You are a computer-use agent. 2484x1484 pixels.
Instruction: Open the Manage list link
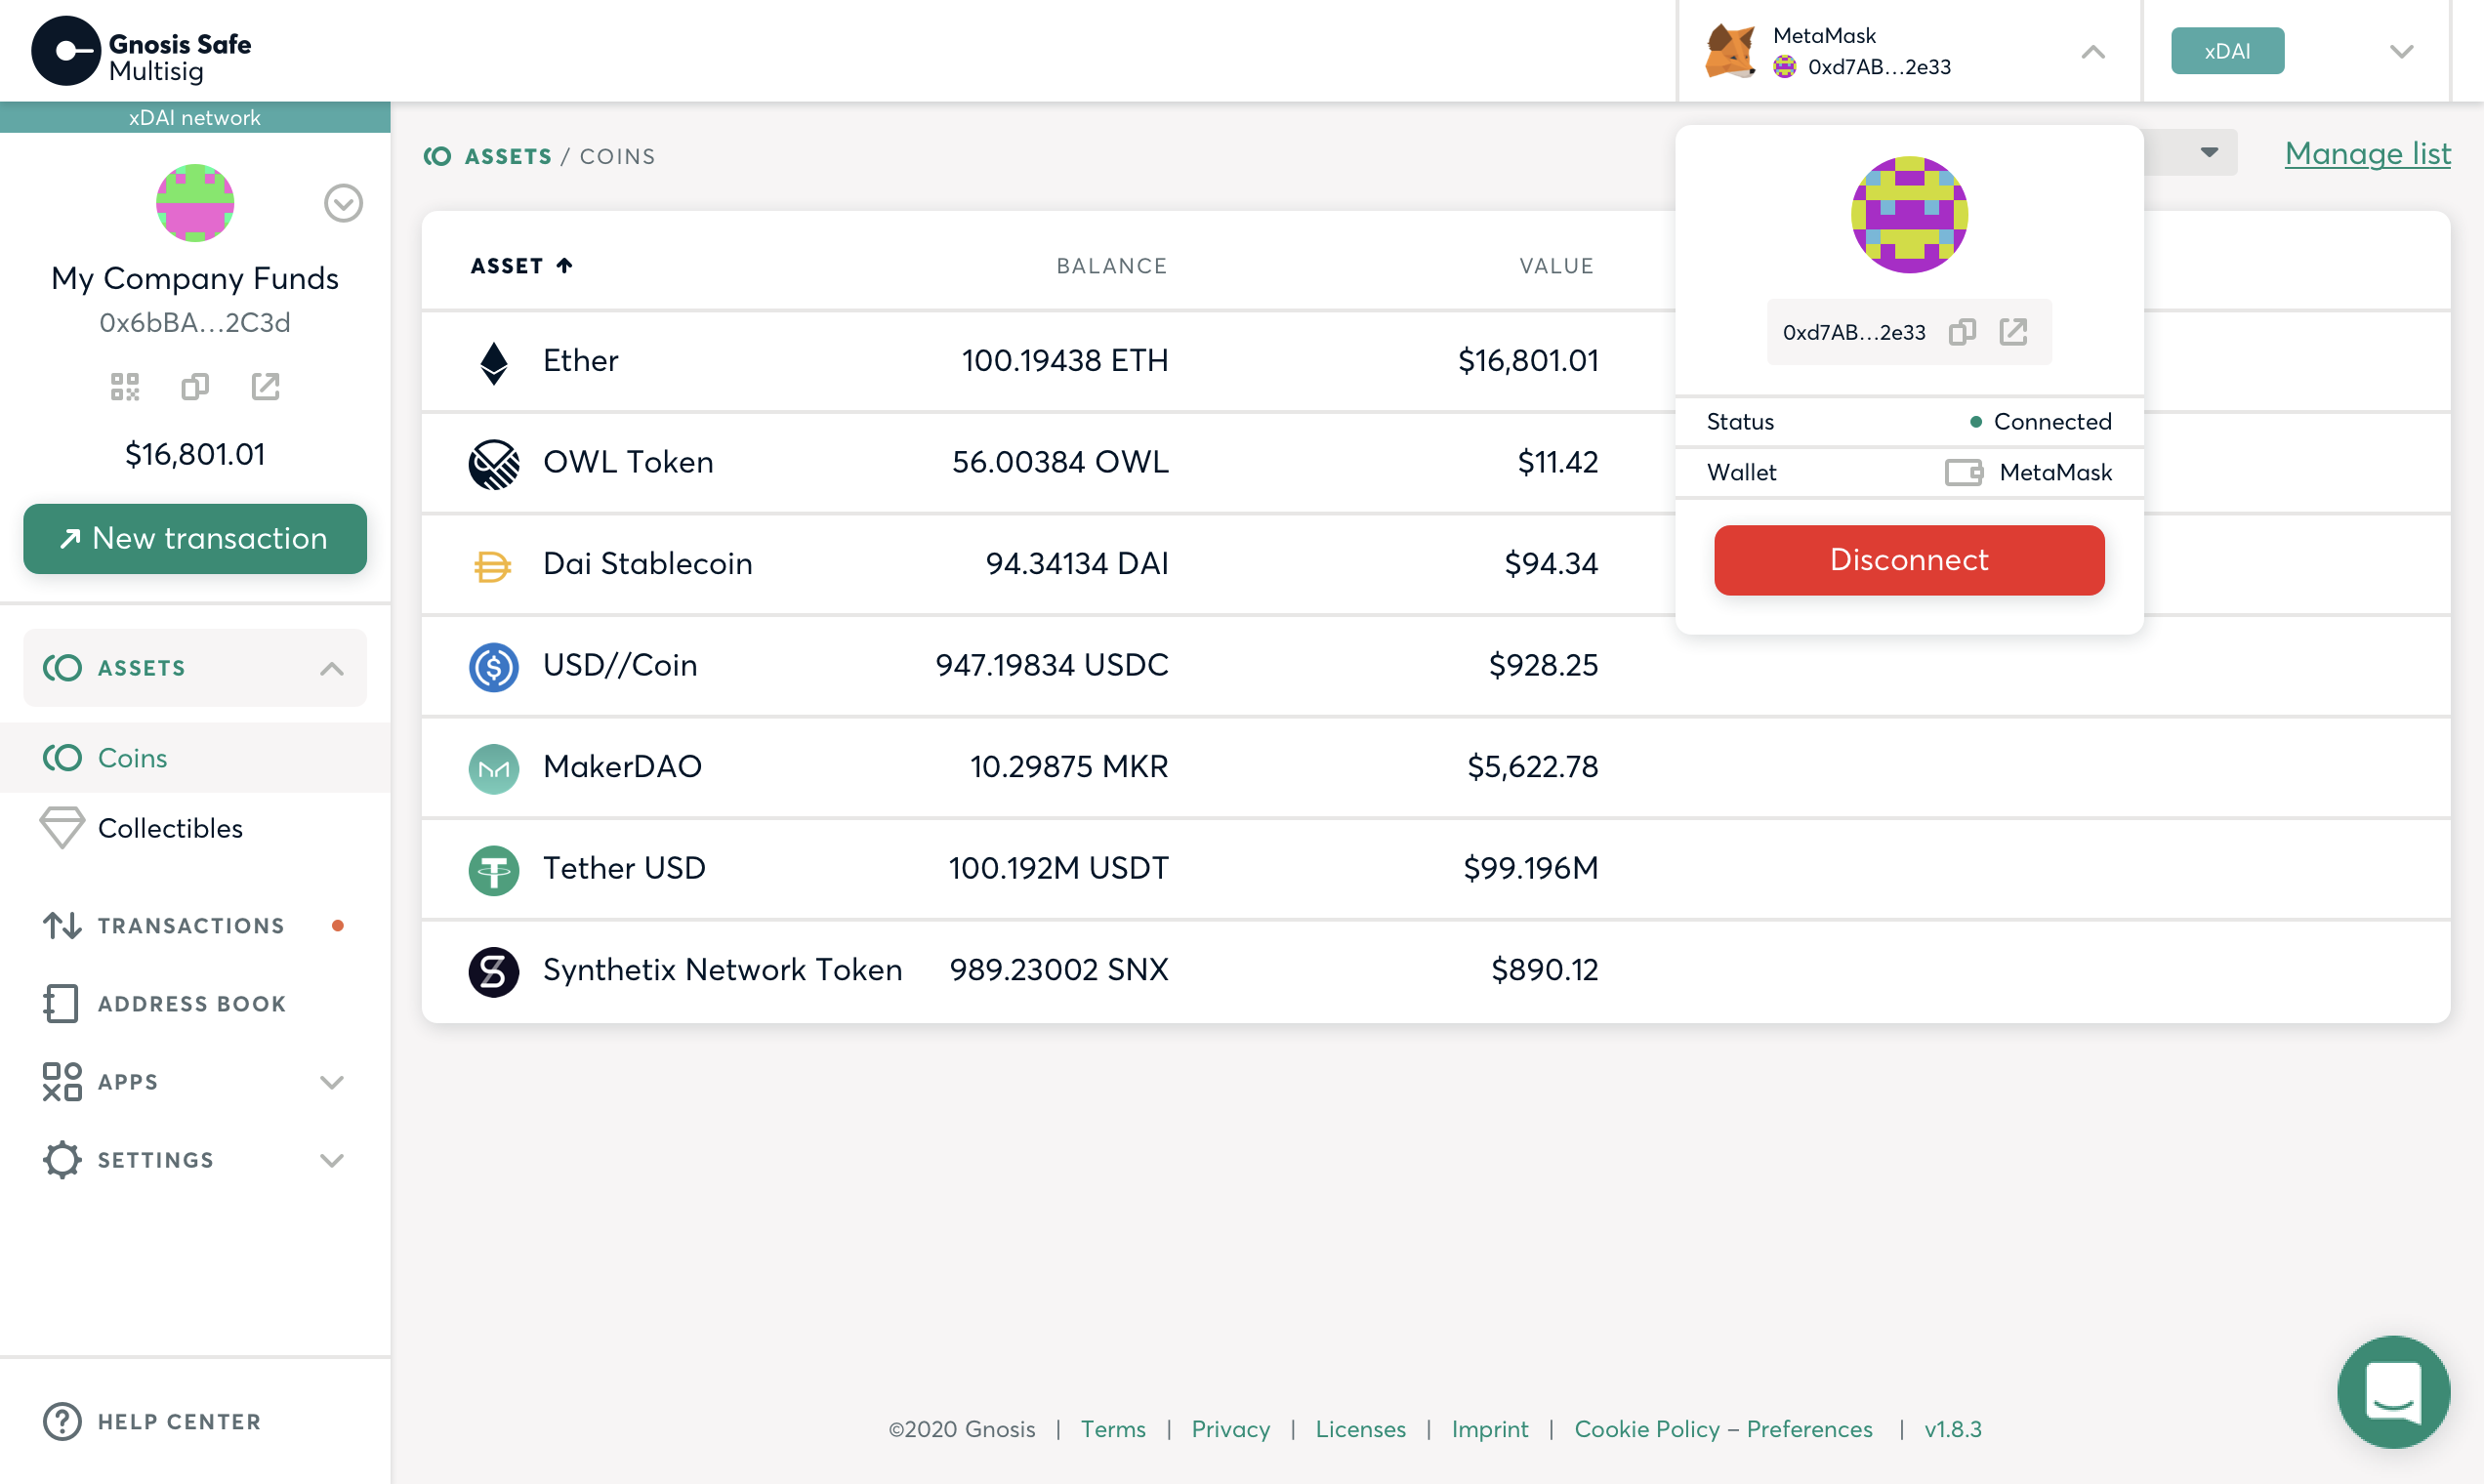pos(2367,153)
